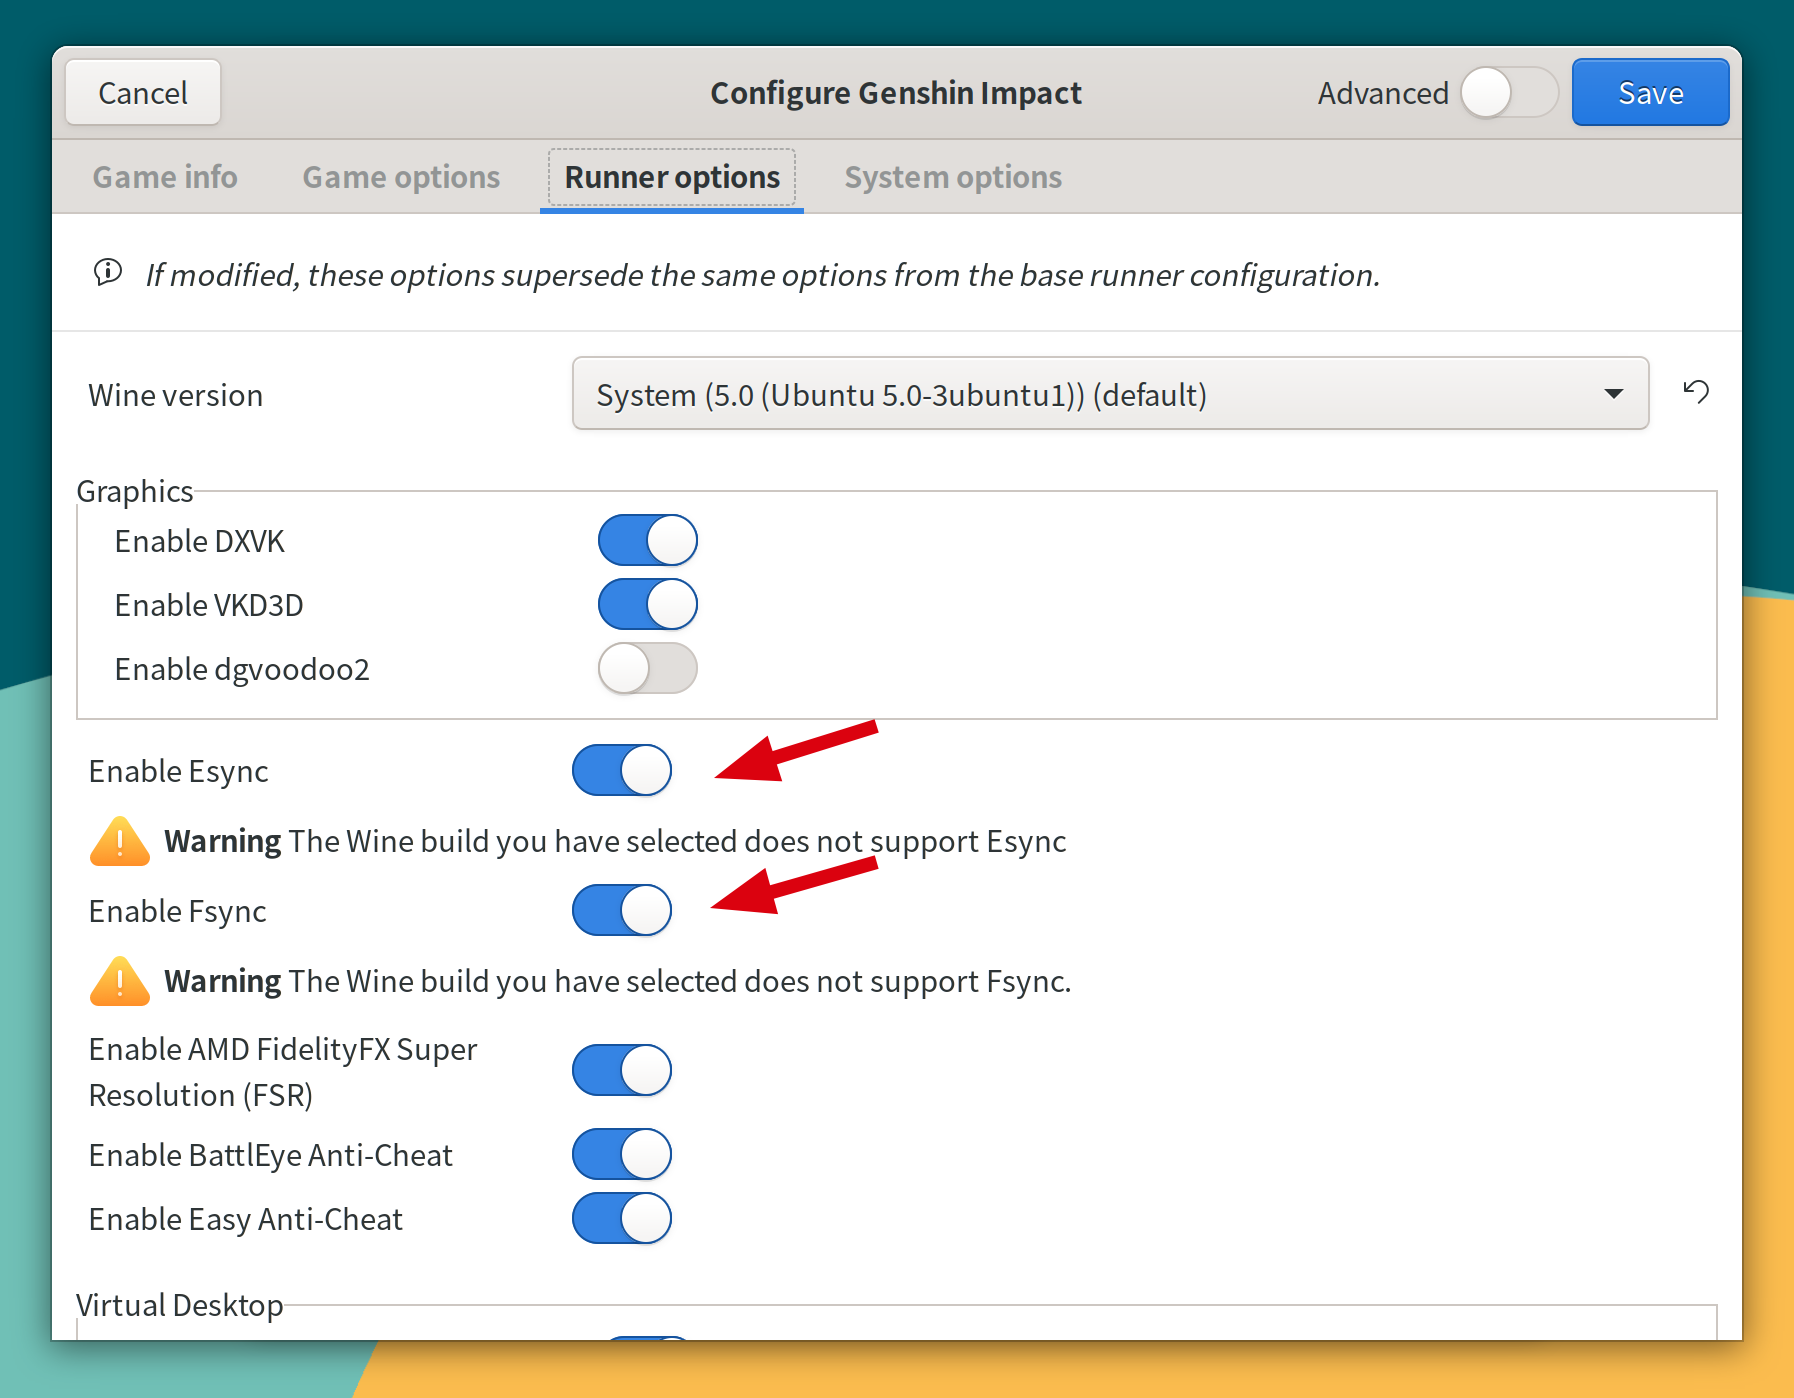Click the 'Graphics' section heading
The image size is (1794, 1398).
[135, 491]
